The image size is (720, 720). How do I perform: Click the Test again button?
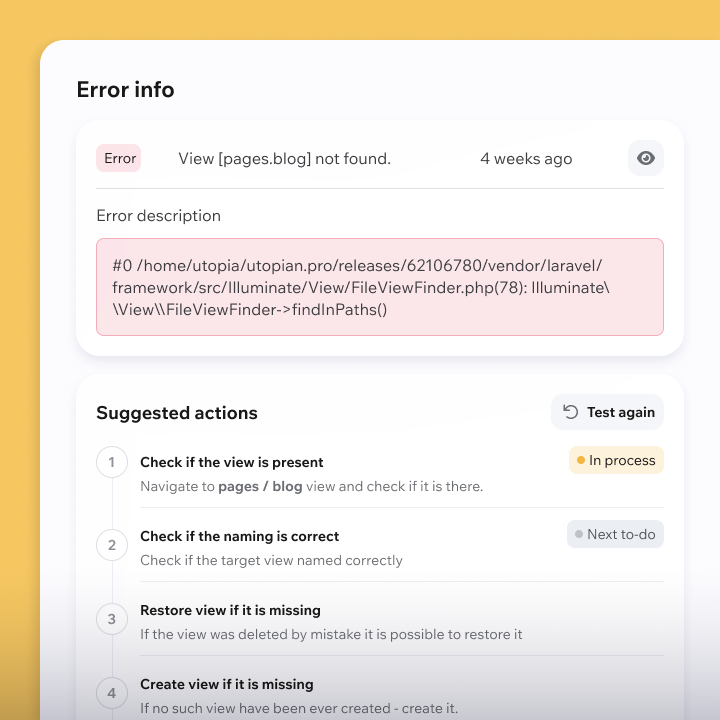point(608,412)
